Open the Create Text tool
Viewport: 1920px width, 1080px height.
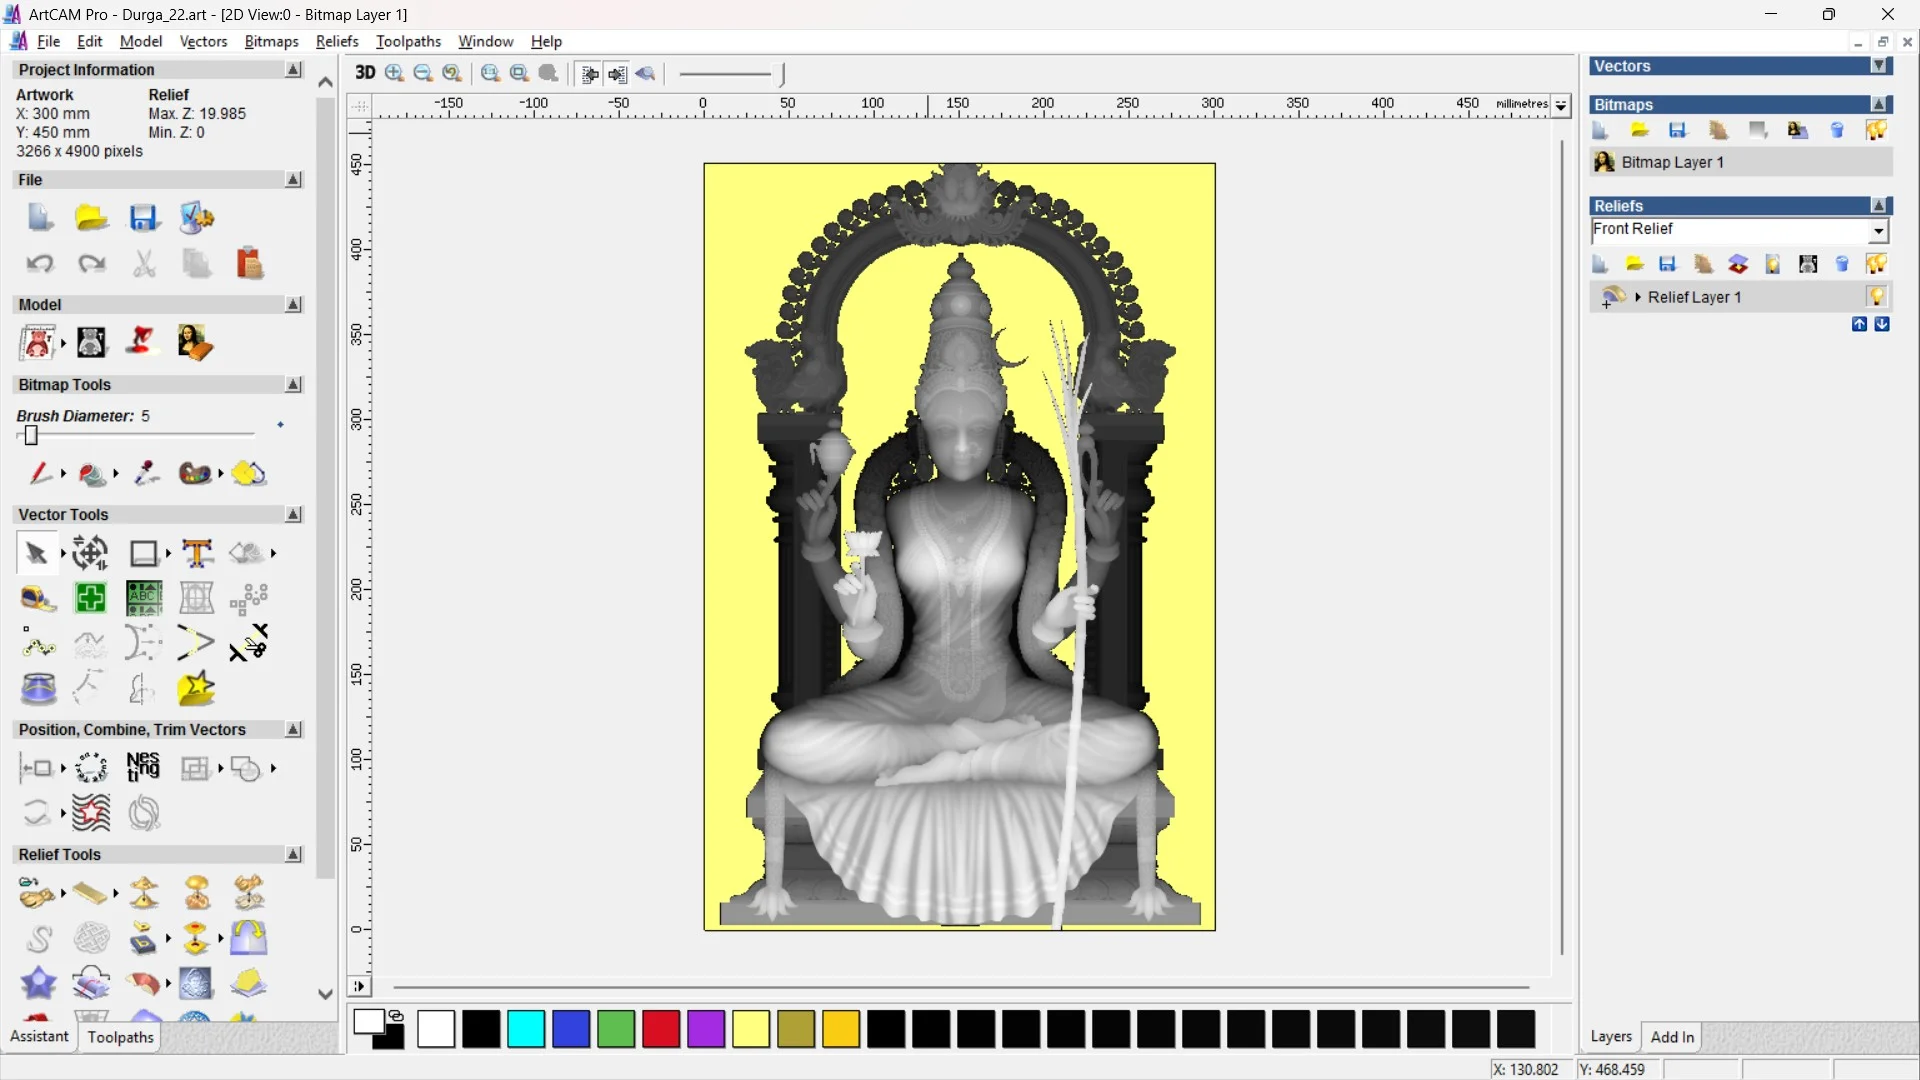pyautogui.click(x=197, y=552)
